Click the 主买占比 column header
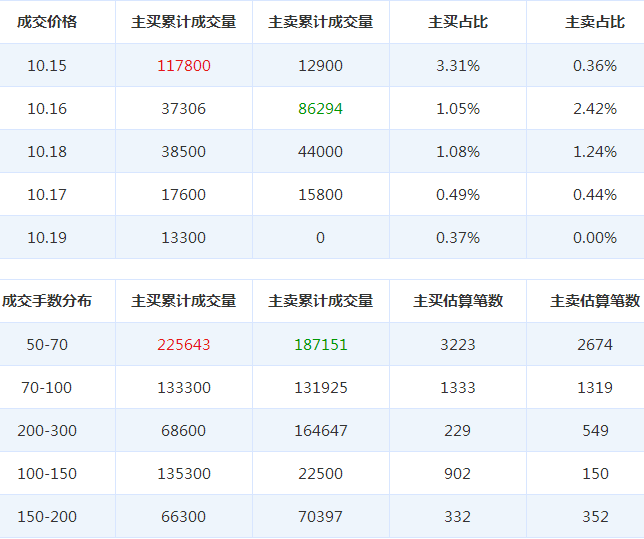The width and height of the screenshot is (644, 539). [458, 22]
